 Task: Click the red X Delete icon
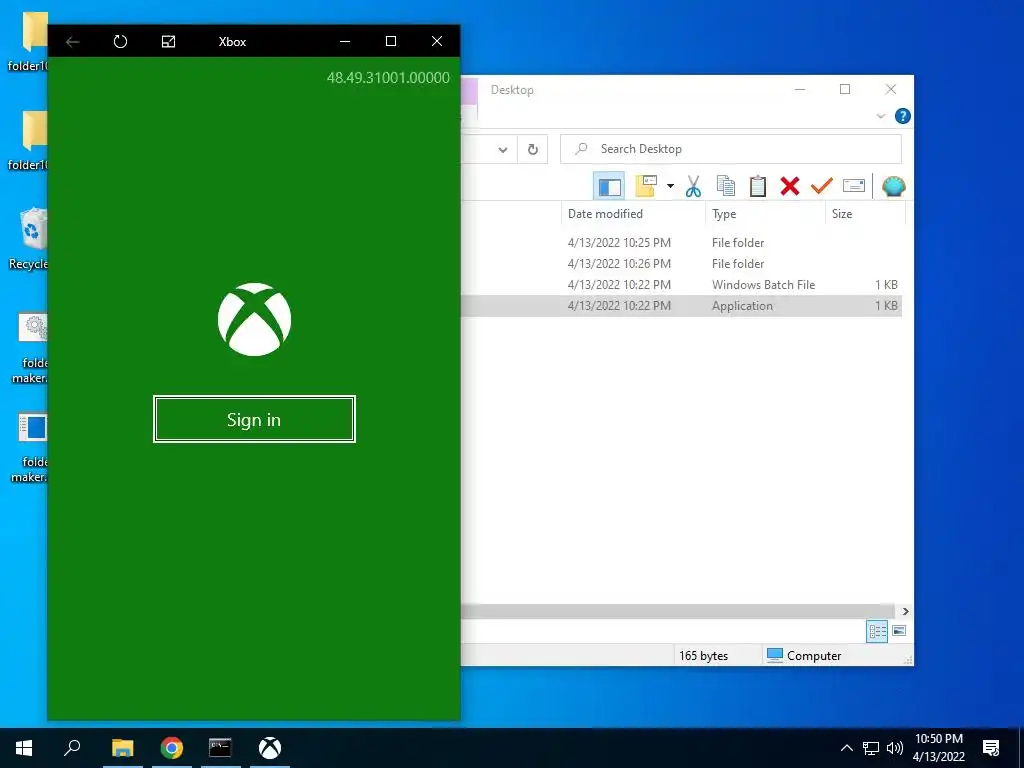tap(790, 186)
